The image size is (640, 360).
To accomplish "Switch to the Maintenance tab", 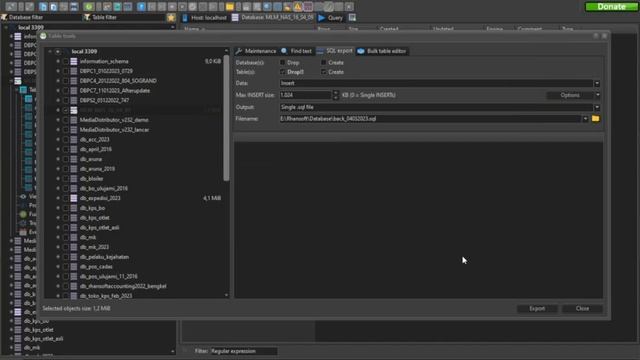I will click(256, 51).
